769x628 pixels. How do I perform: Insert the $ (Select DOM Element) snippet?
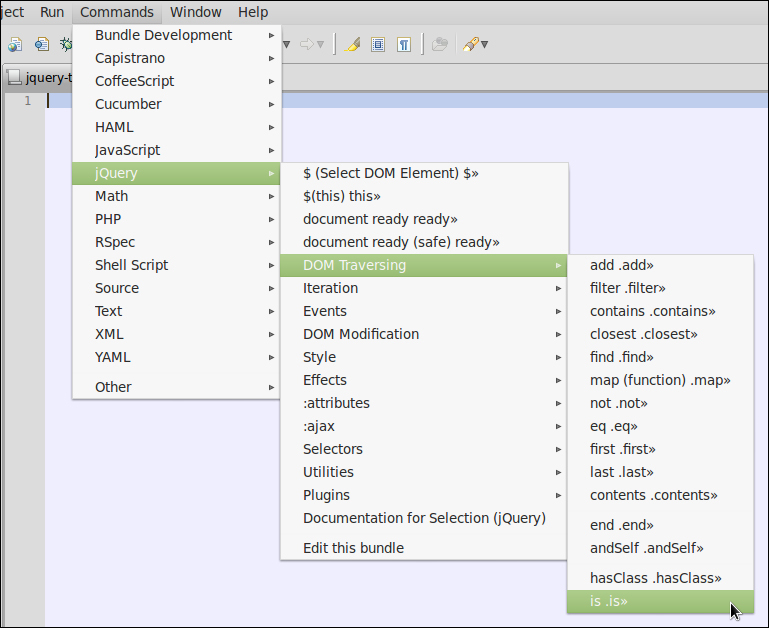424,173
